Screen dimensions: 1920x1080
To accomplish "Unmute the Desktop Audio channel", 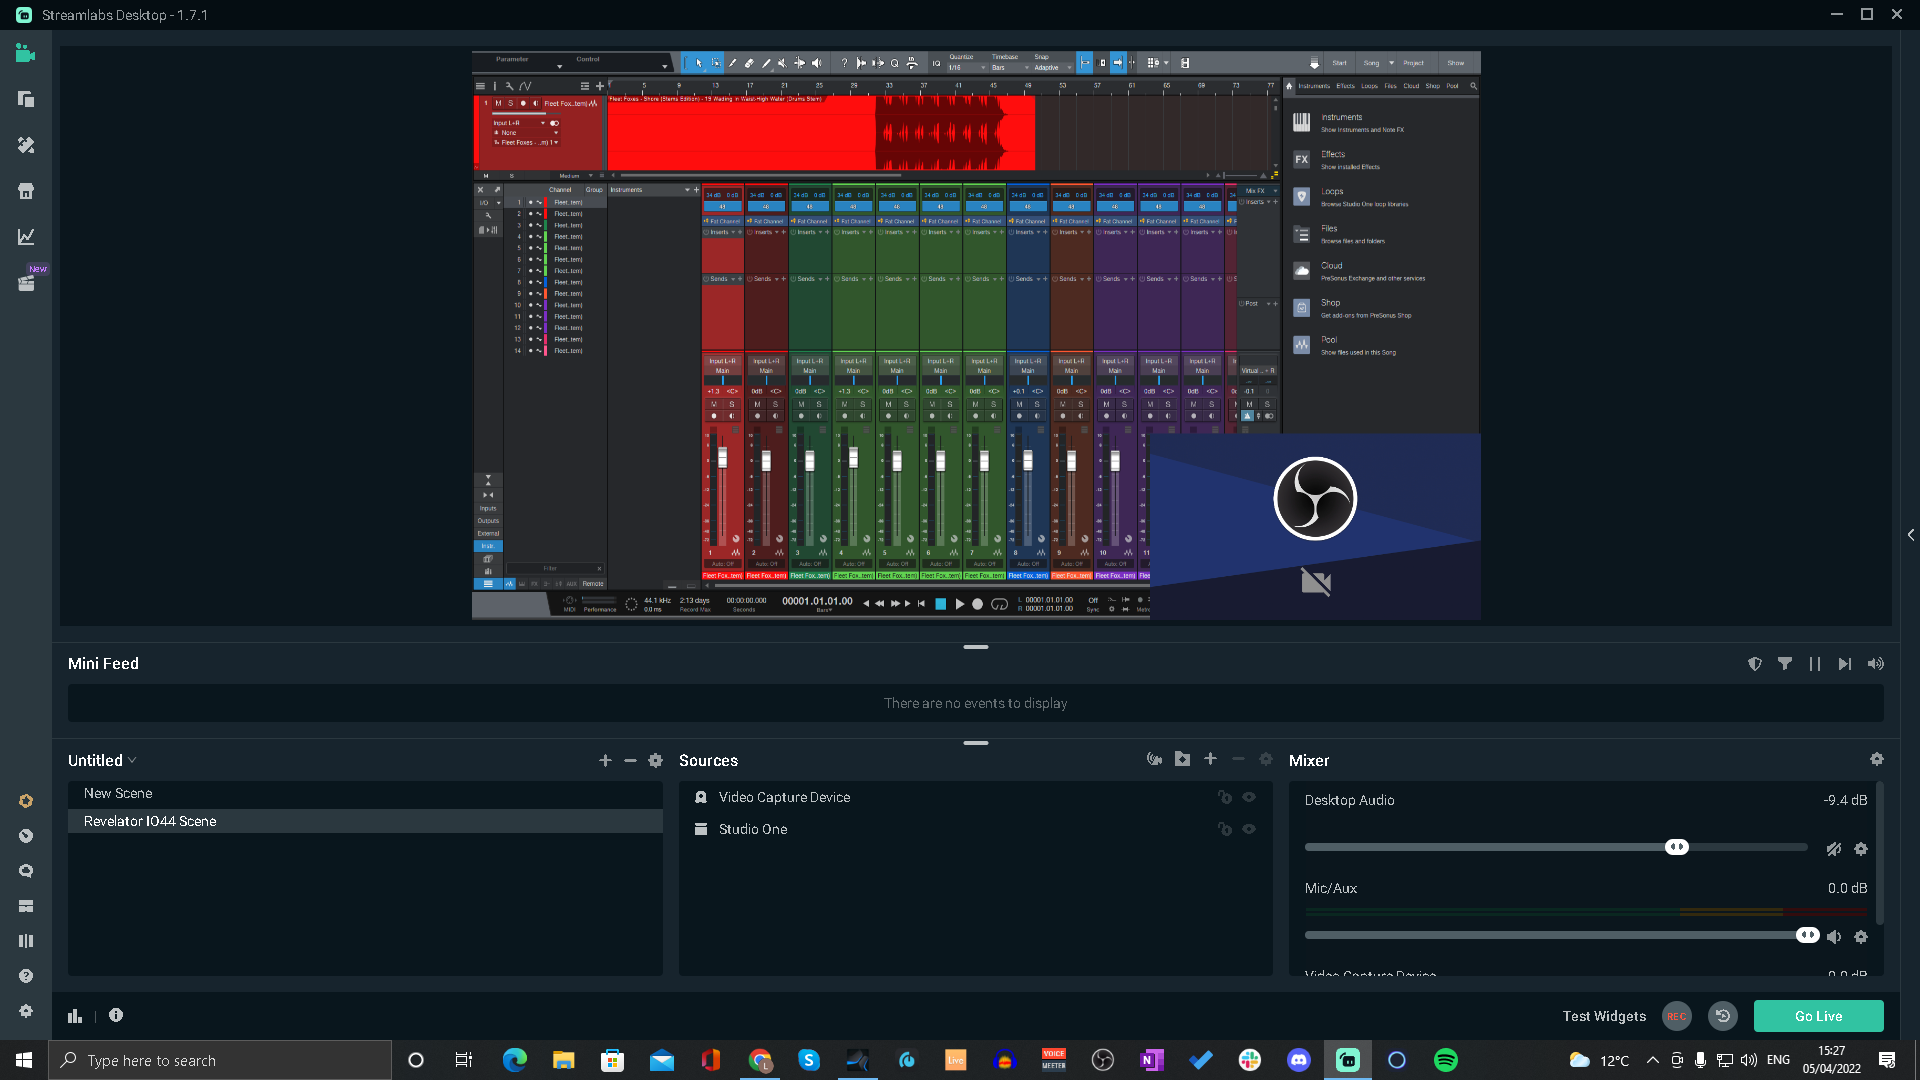I will [1834, 849].
